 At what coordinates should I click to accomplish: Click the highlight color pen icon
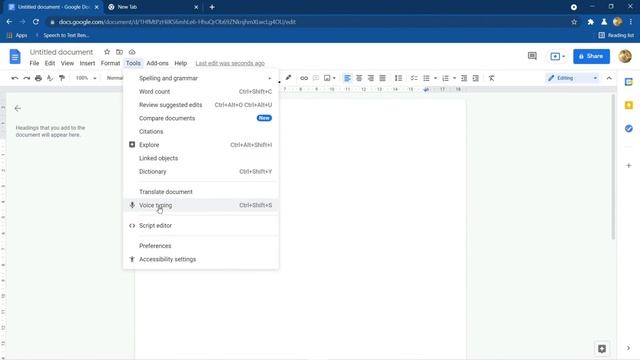288,78
